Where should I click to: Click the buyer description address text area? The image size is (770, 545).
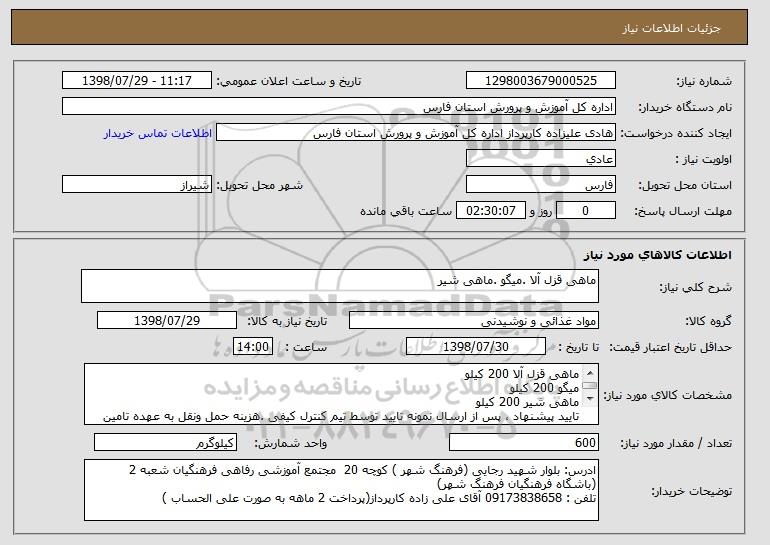point(341,490)
